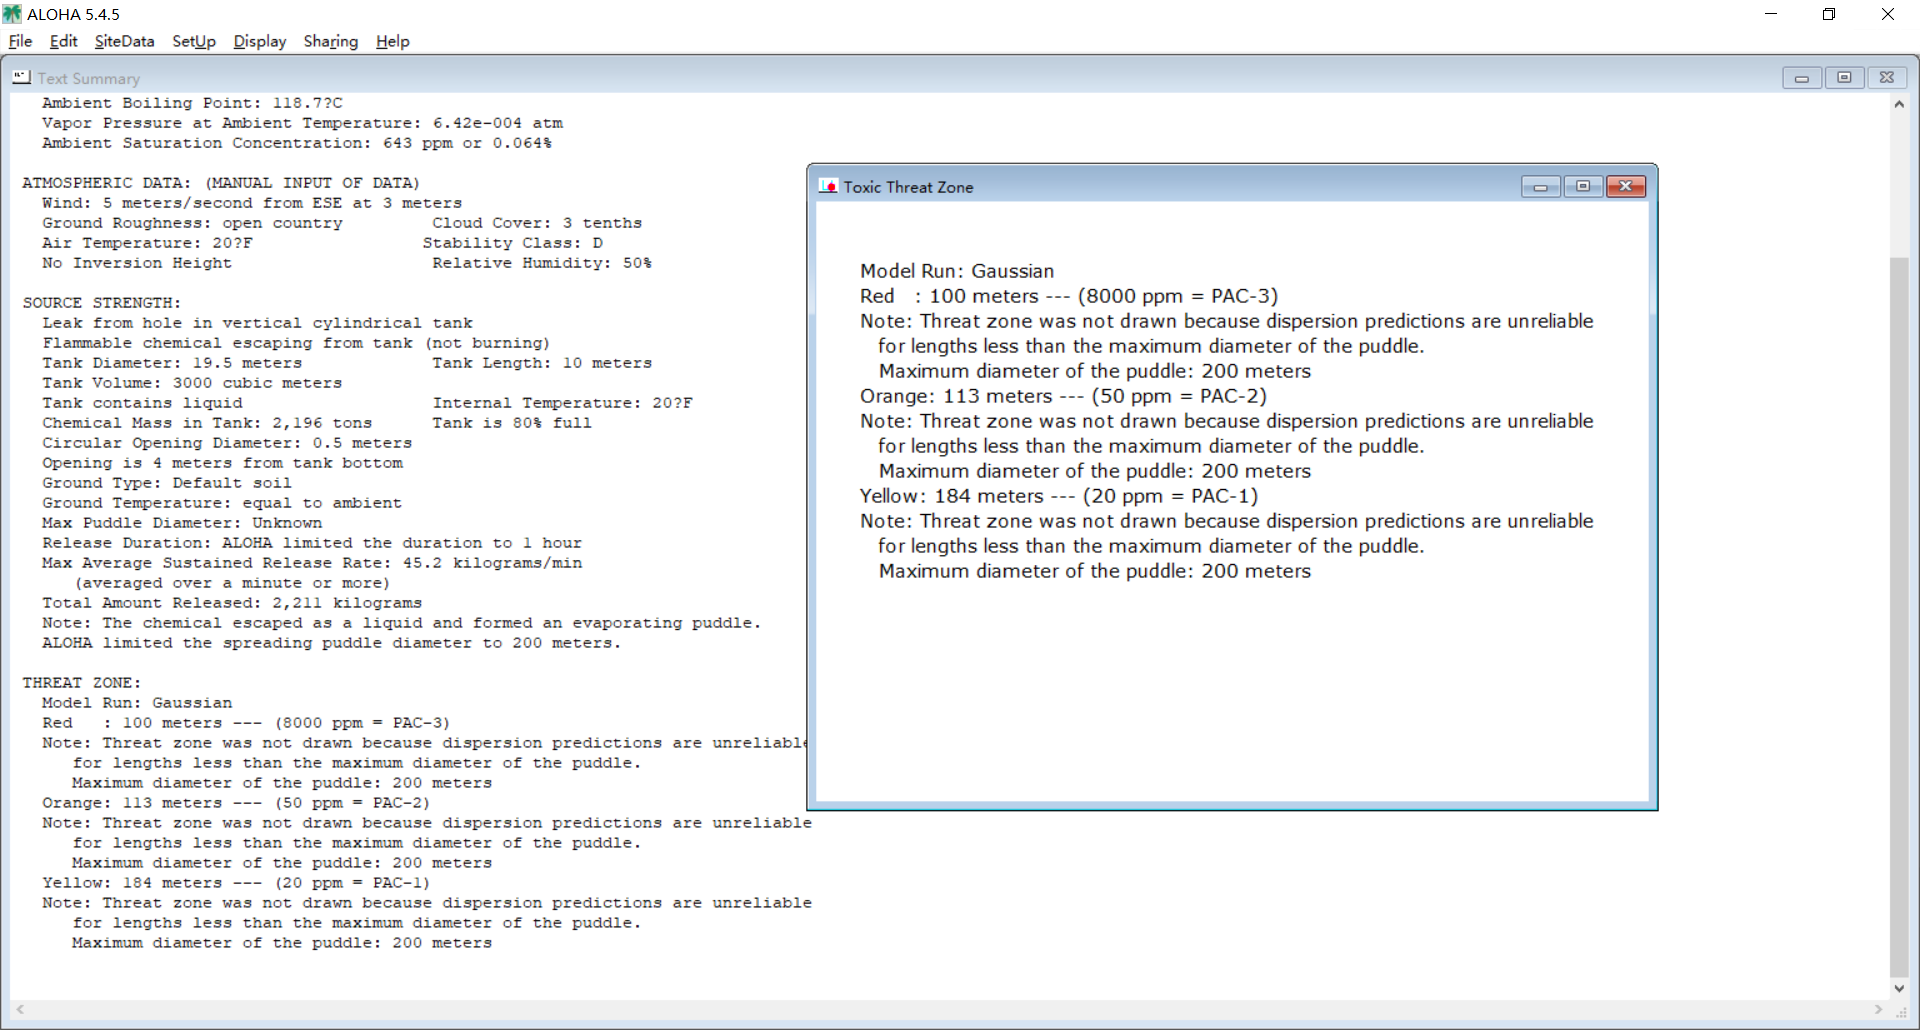This screenshot has width=1920, height=1030.
Task: Close the ALOHA application window
Action: [1888, 14]
